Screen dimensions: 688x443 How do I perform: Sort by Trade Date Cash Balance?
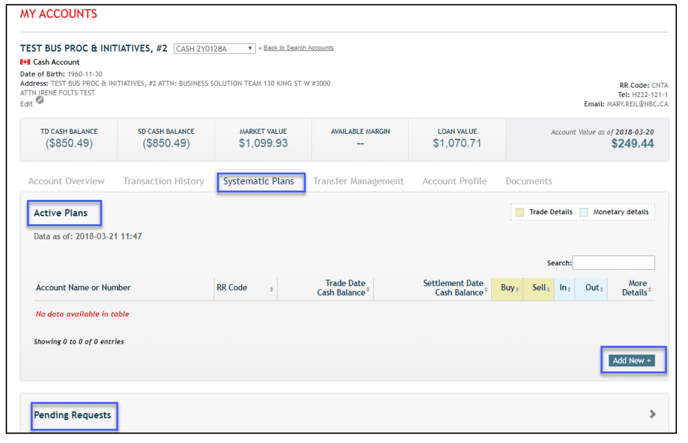[x=342, y=288]
